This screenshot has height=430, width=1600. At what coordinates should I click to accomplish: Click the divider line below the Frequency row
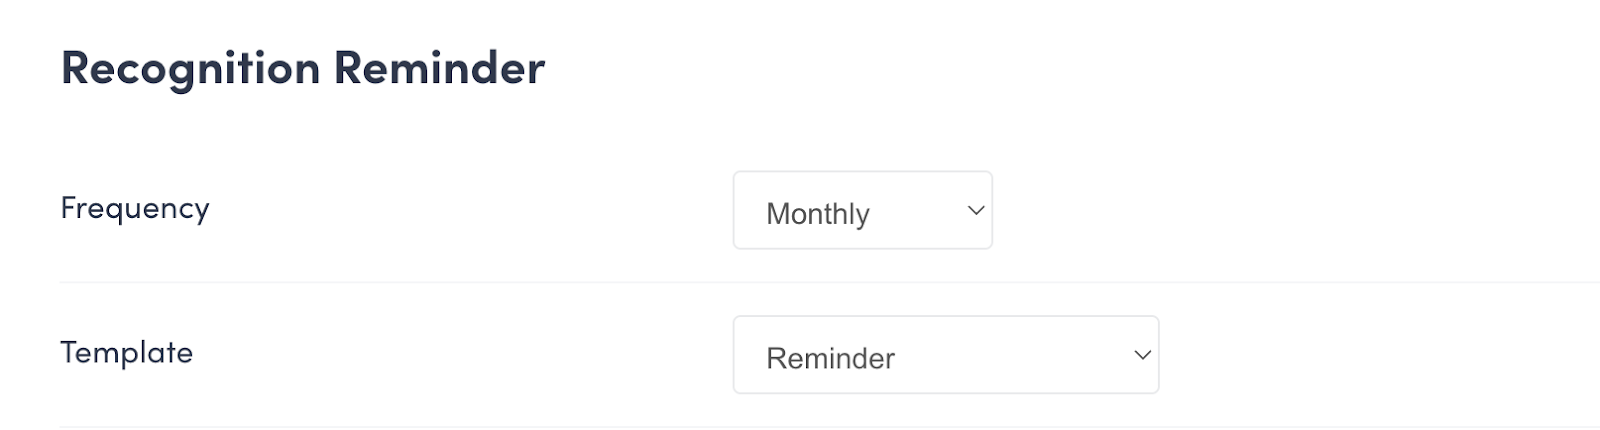pos(800,282)
